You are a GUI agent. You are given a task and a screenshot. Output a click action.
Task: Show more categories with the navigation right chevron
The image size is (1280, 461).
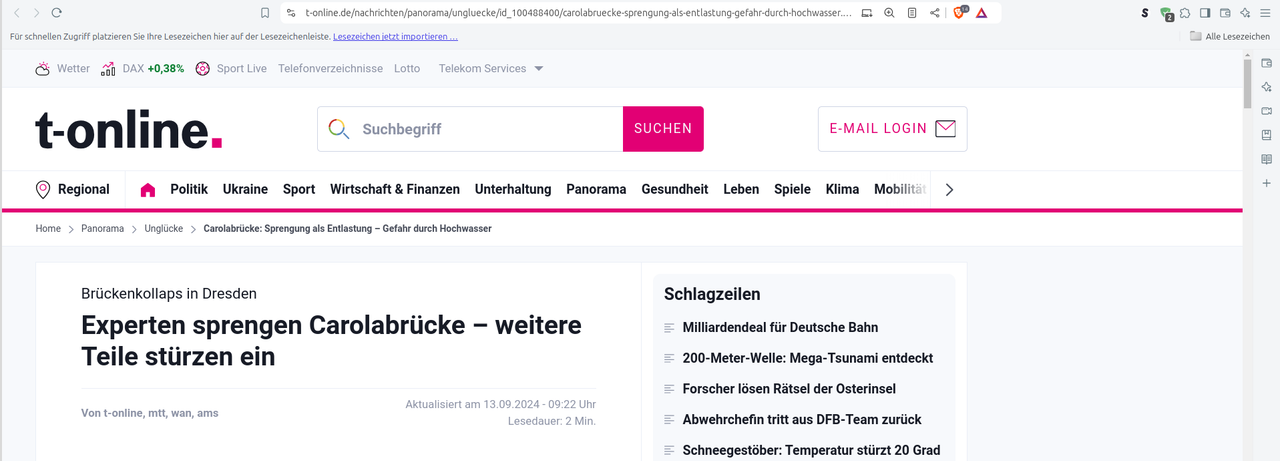(x=949, y=189)
